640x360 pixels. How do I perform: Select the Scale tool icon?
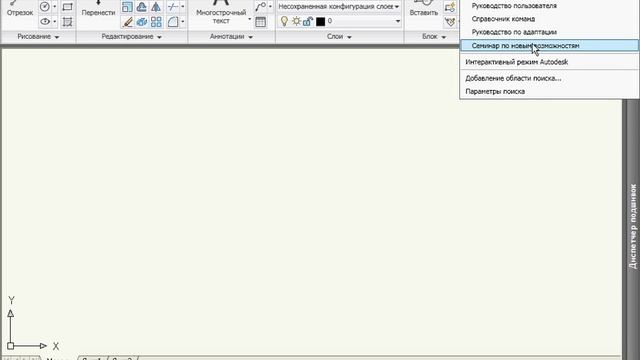[x=127, y=7]
